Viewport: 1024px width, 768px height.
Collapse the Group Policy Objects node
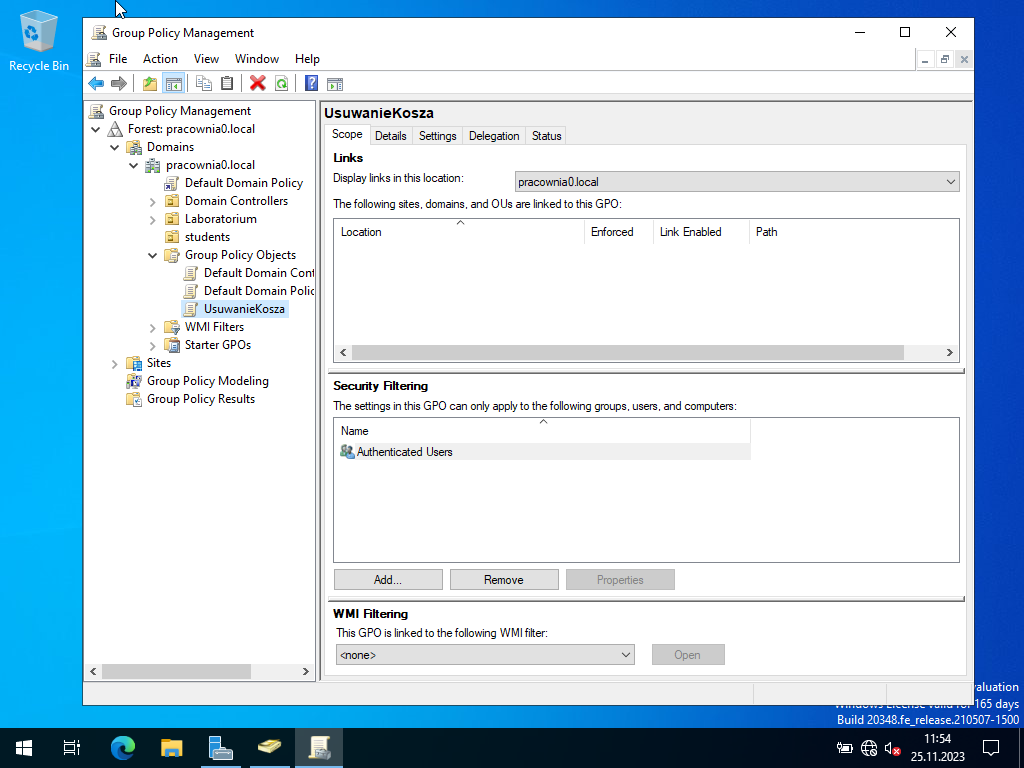153,255
